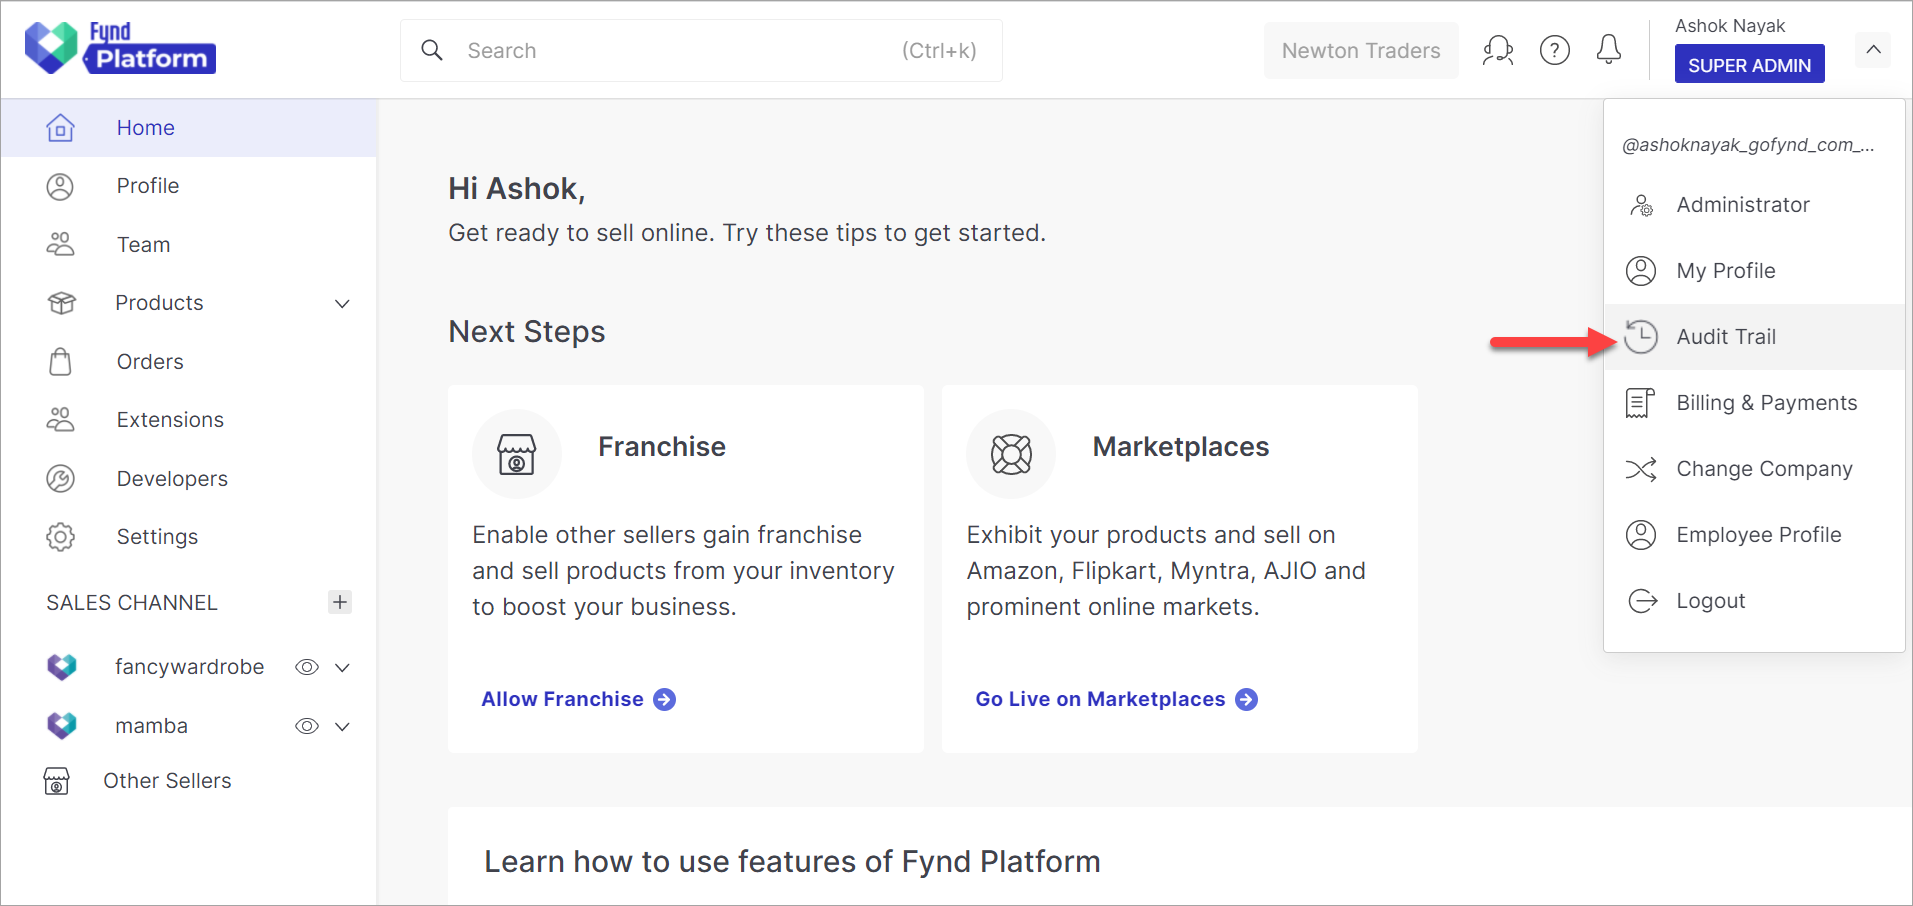Click the Marketplaces card icon

(x=1011, y=454)
